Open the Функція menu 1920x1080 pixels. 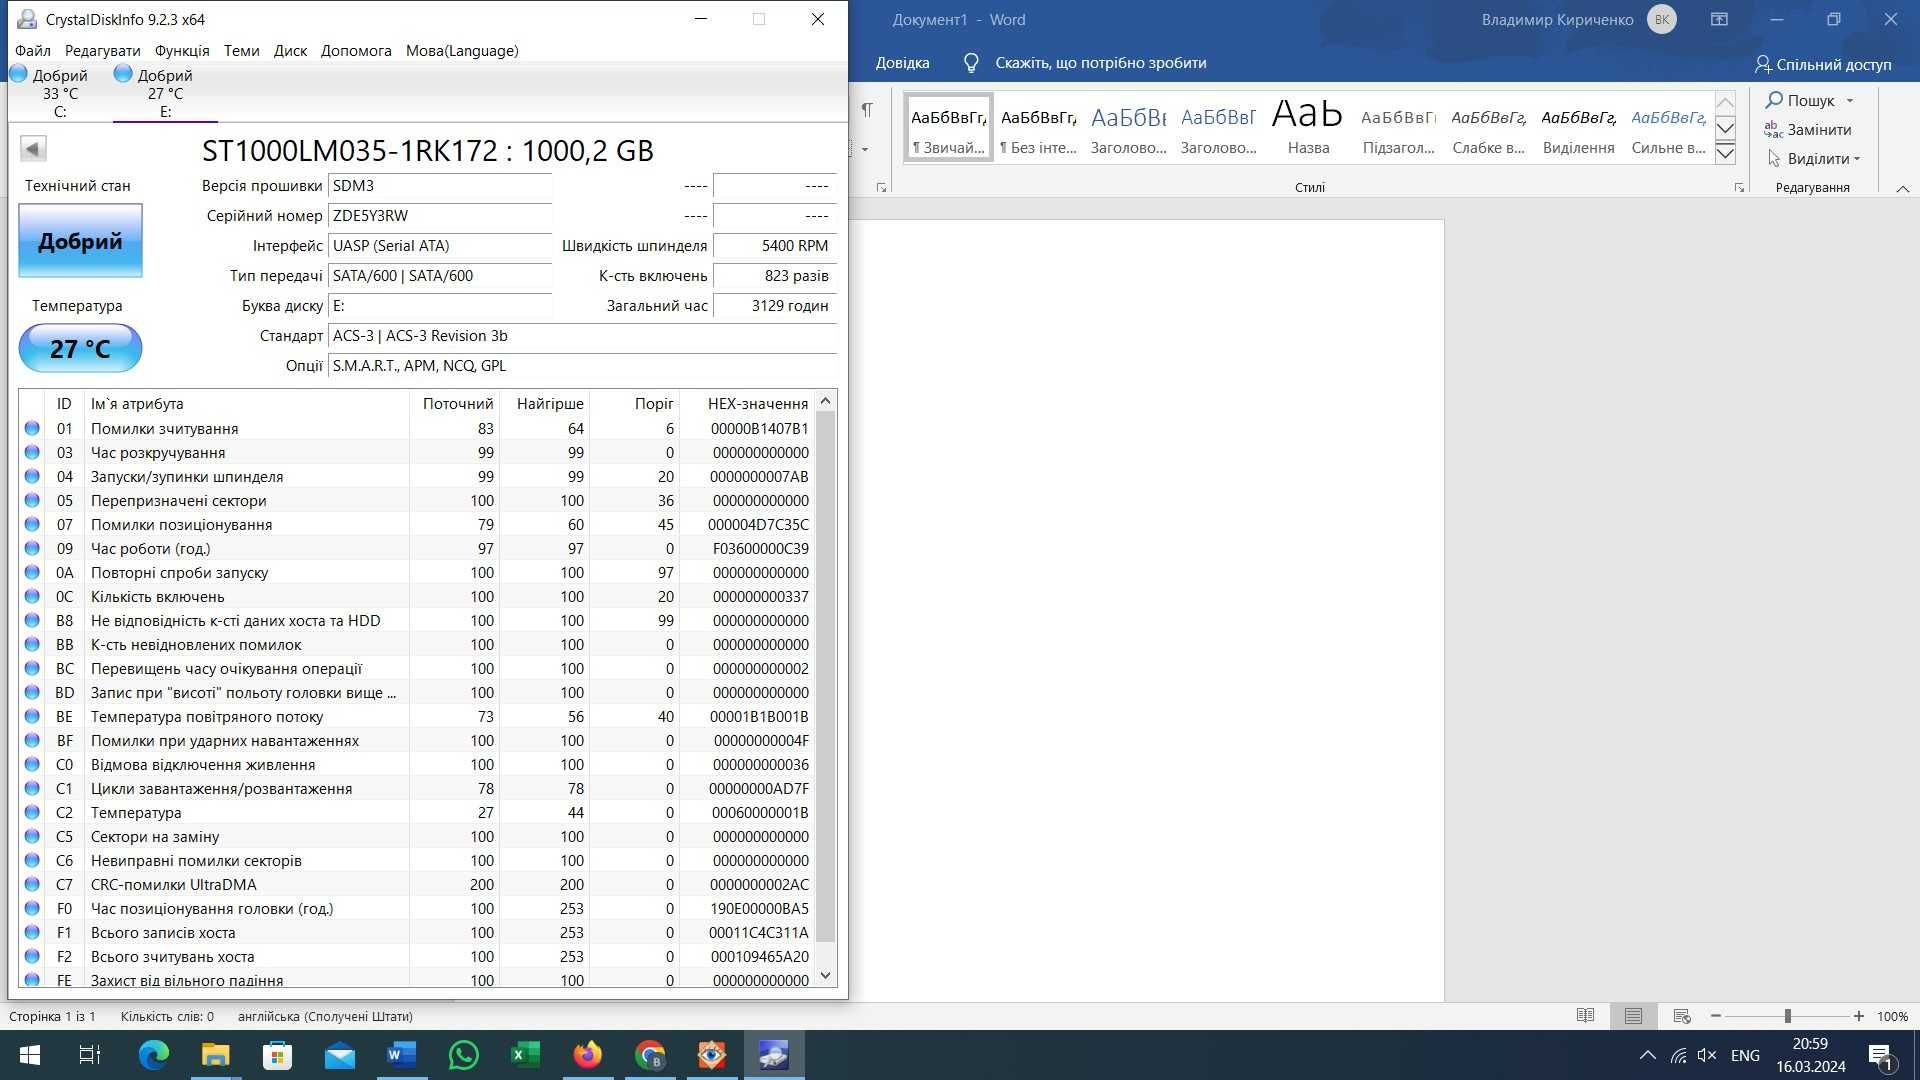182,51
